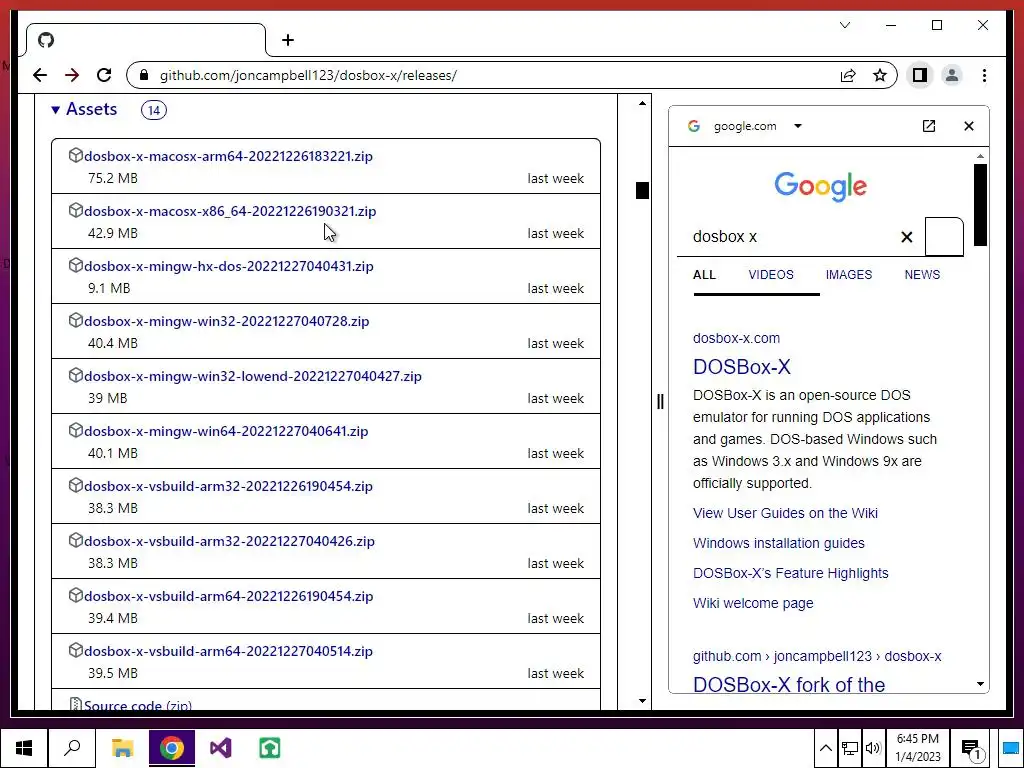
Task: Open side panel search in new tab
Action: point(929,126)
